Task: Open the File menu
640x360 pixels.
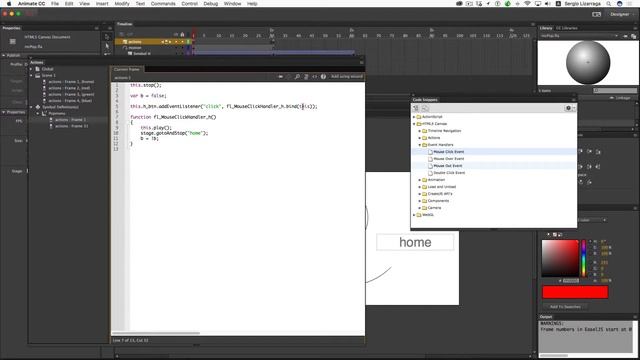Action: click(x=55, y=3)
